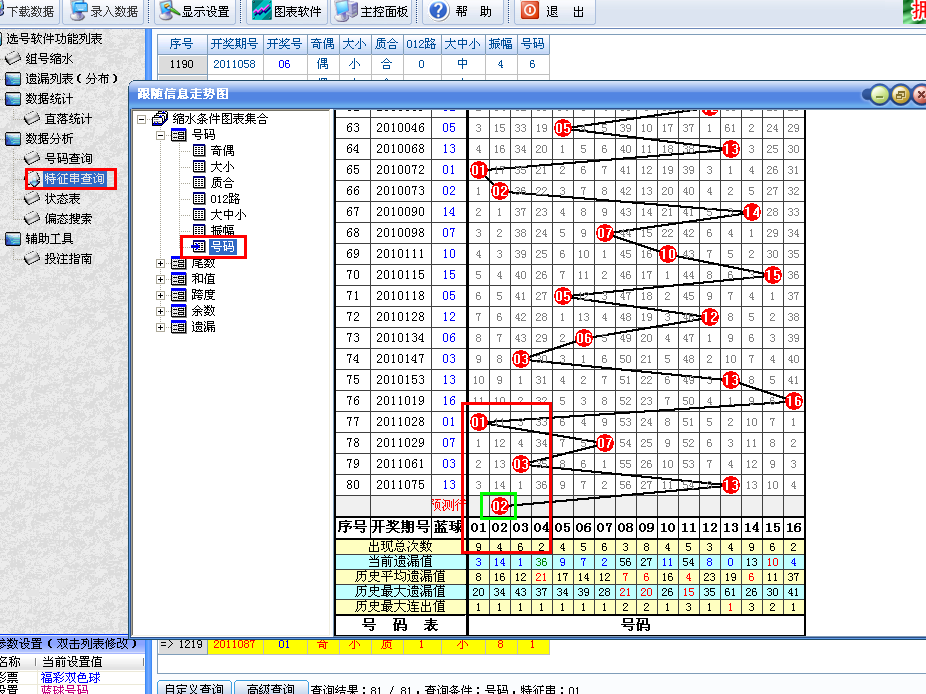Viewport: 926px width, 694px height.
Task: Click the 开奖期号 column header
Action: tap(235, 44)
